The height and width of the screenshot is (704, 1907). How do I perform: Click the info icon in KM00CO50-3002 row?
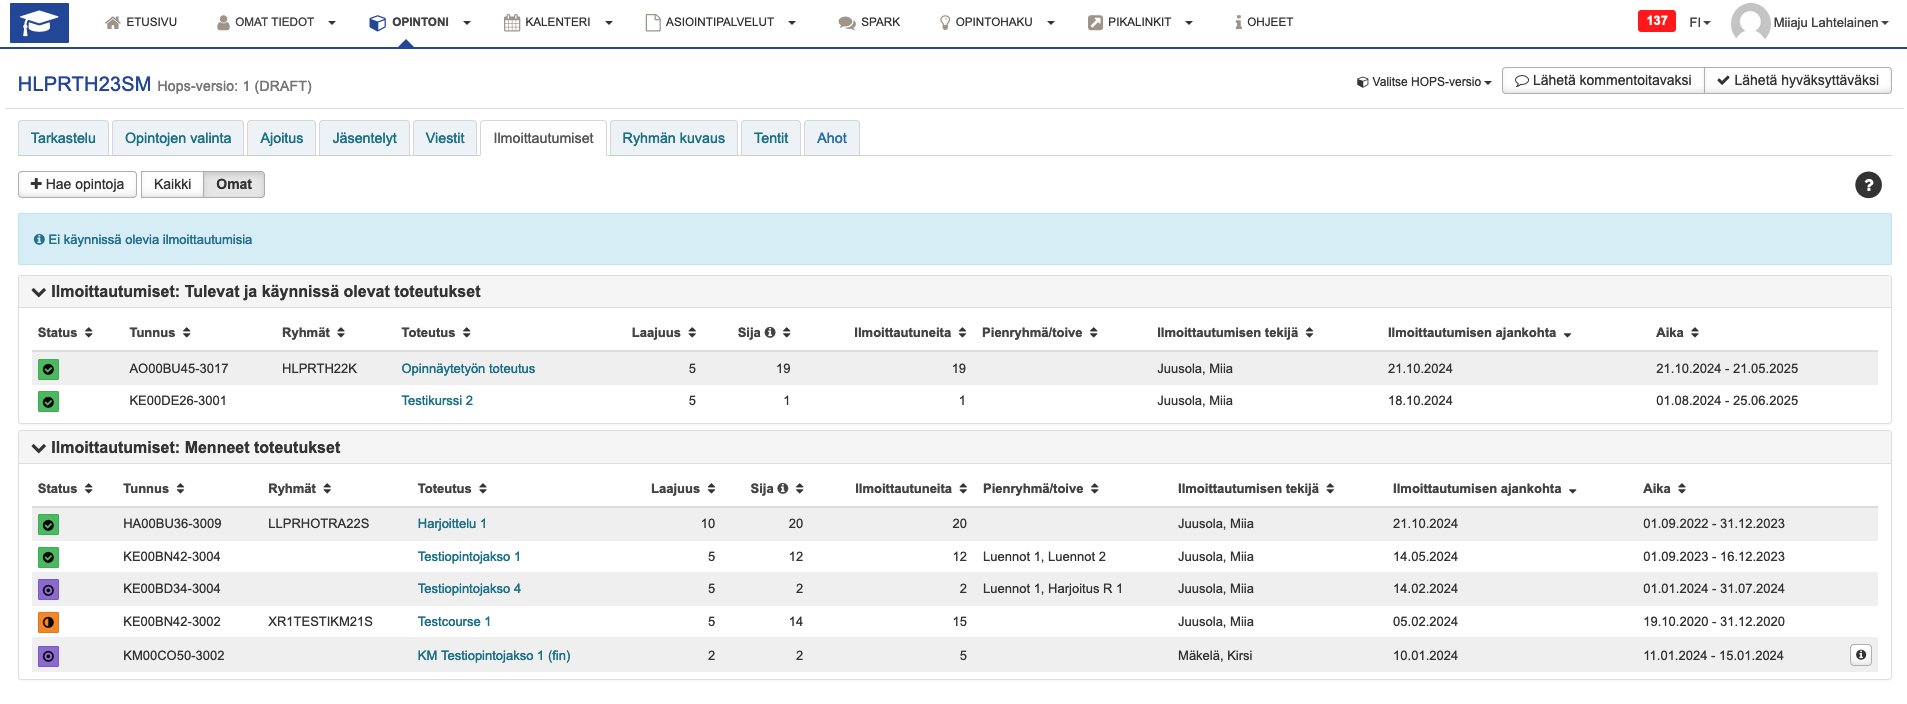1860,655
